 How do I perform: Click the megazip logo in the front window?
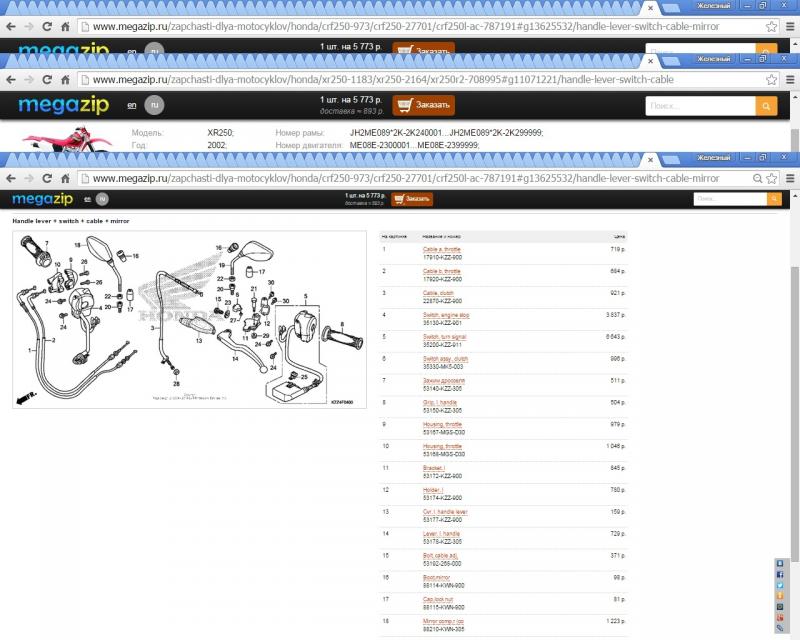tap(42, 199)
